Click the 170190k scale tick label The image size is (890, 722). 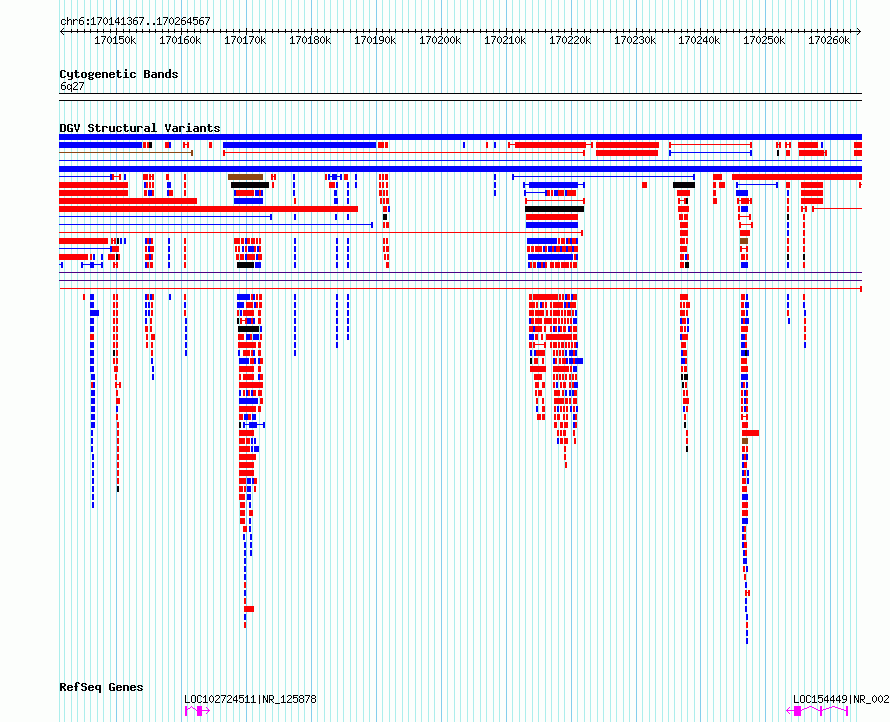point(375,40)
